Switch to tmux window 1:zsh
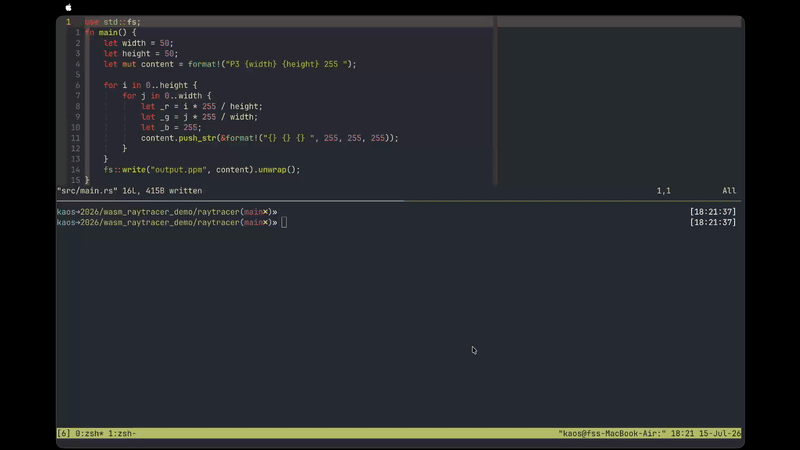 click(122, 433)
